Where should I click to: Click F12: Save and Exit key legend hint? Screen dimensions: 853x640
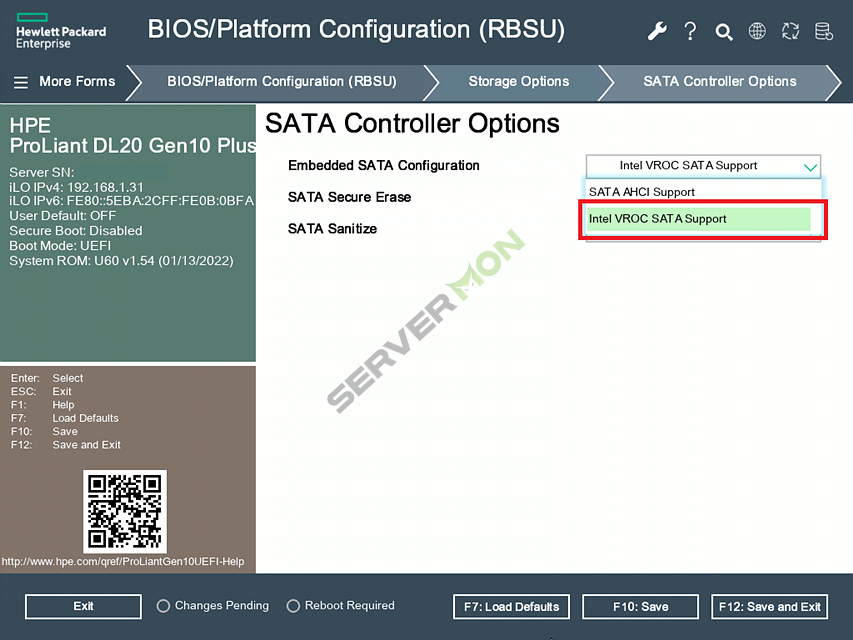[x=66, y=445]
